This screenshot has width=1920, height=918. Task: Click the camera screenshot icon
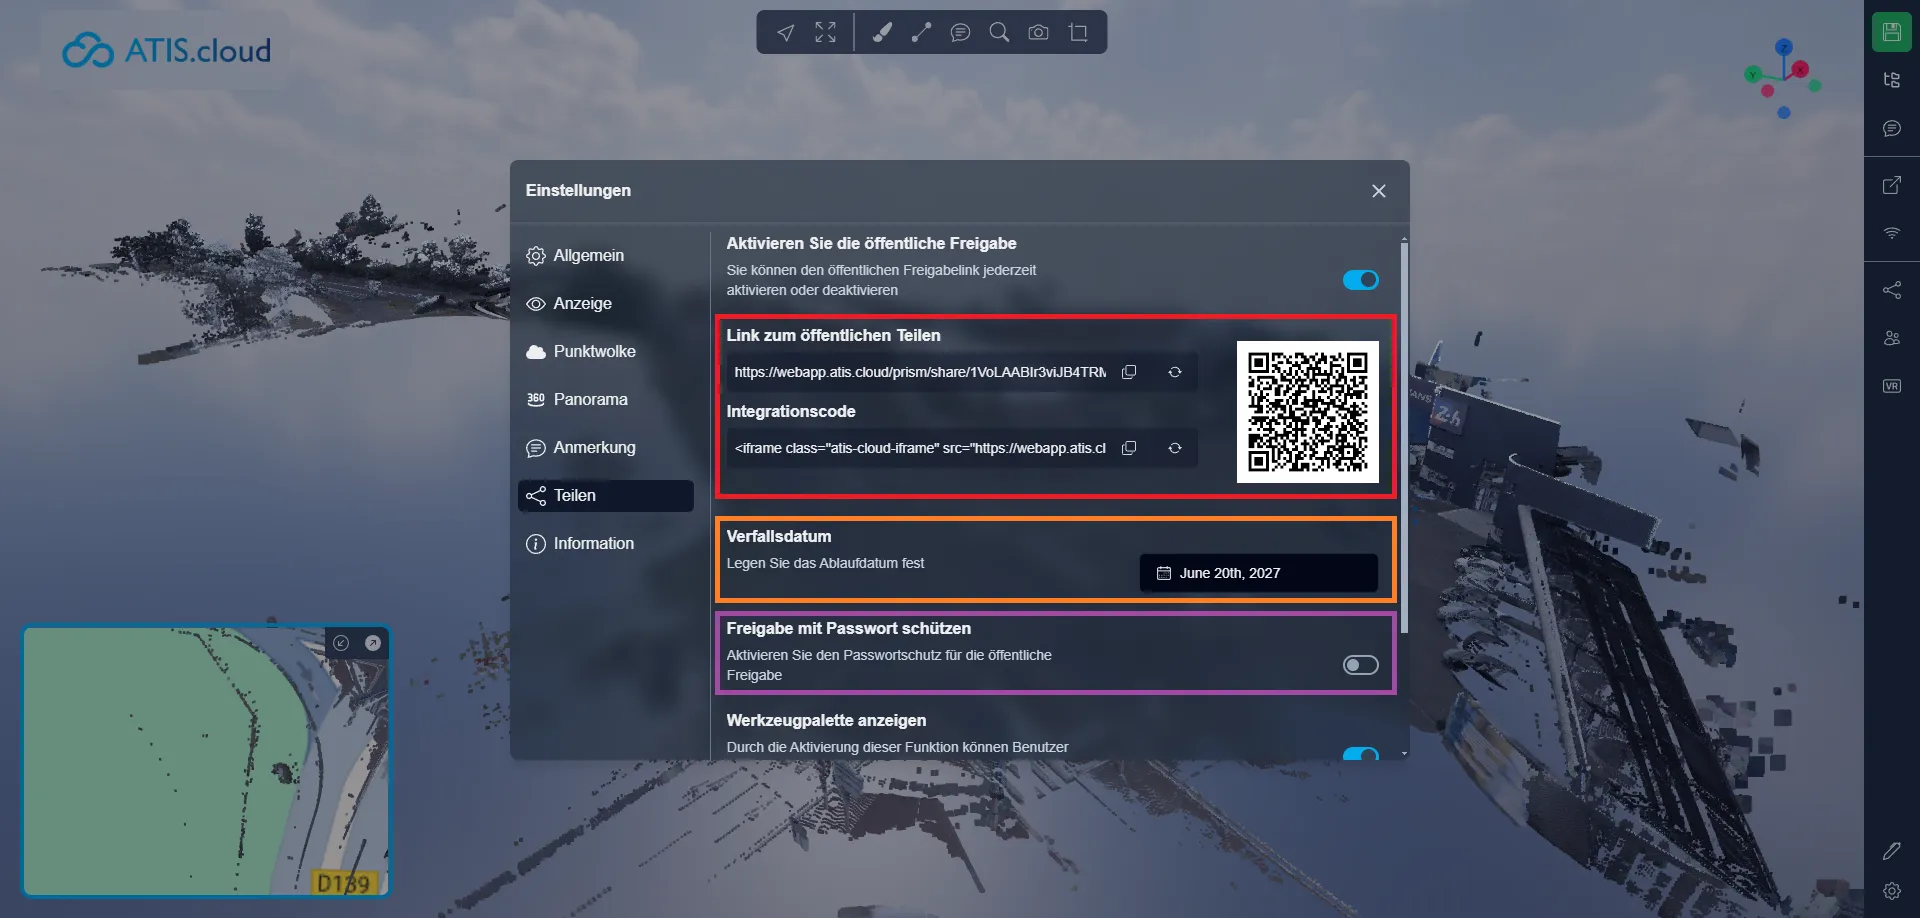(1038, 33)
